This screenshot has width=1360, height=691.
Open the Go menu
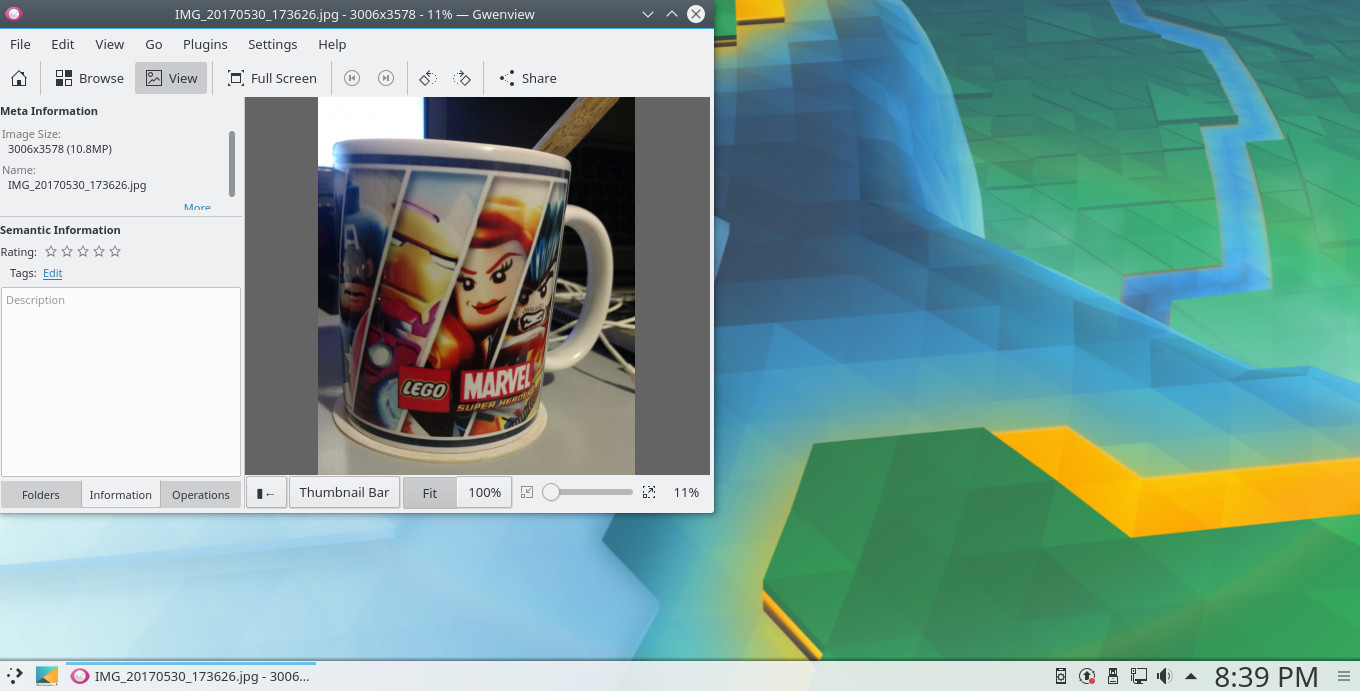coord(154,44)
